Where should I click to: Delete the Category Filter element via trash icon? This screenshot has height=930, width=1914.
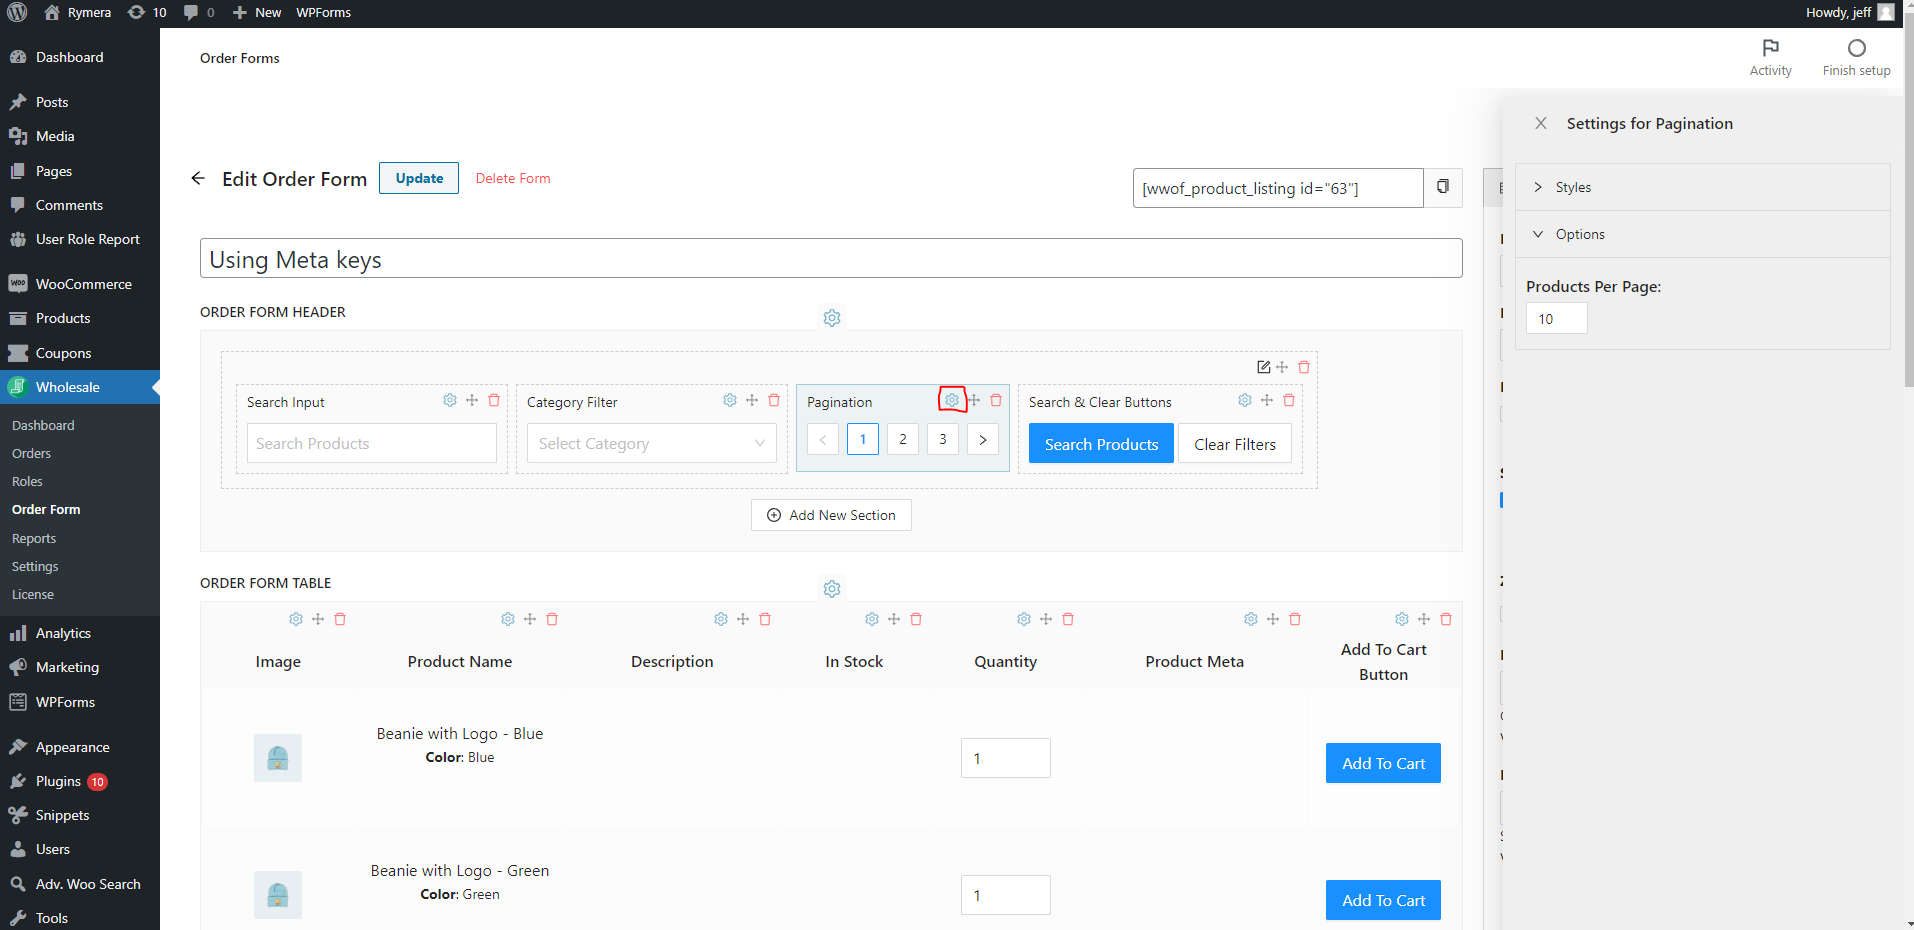773,400
